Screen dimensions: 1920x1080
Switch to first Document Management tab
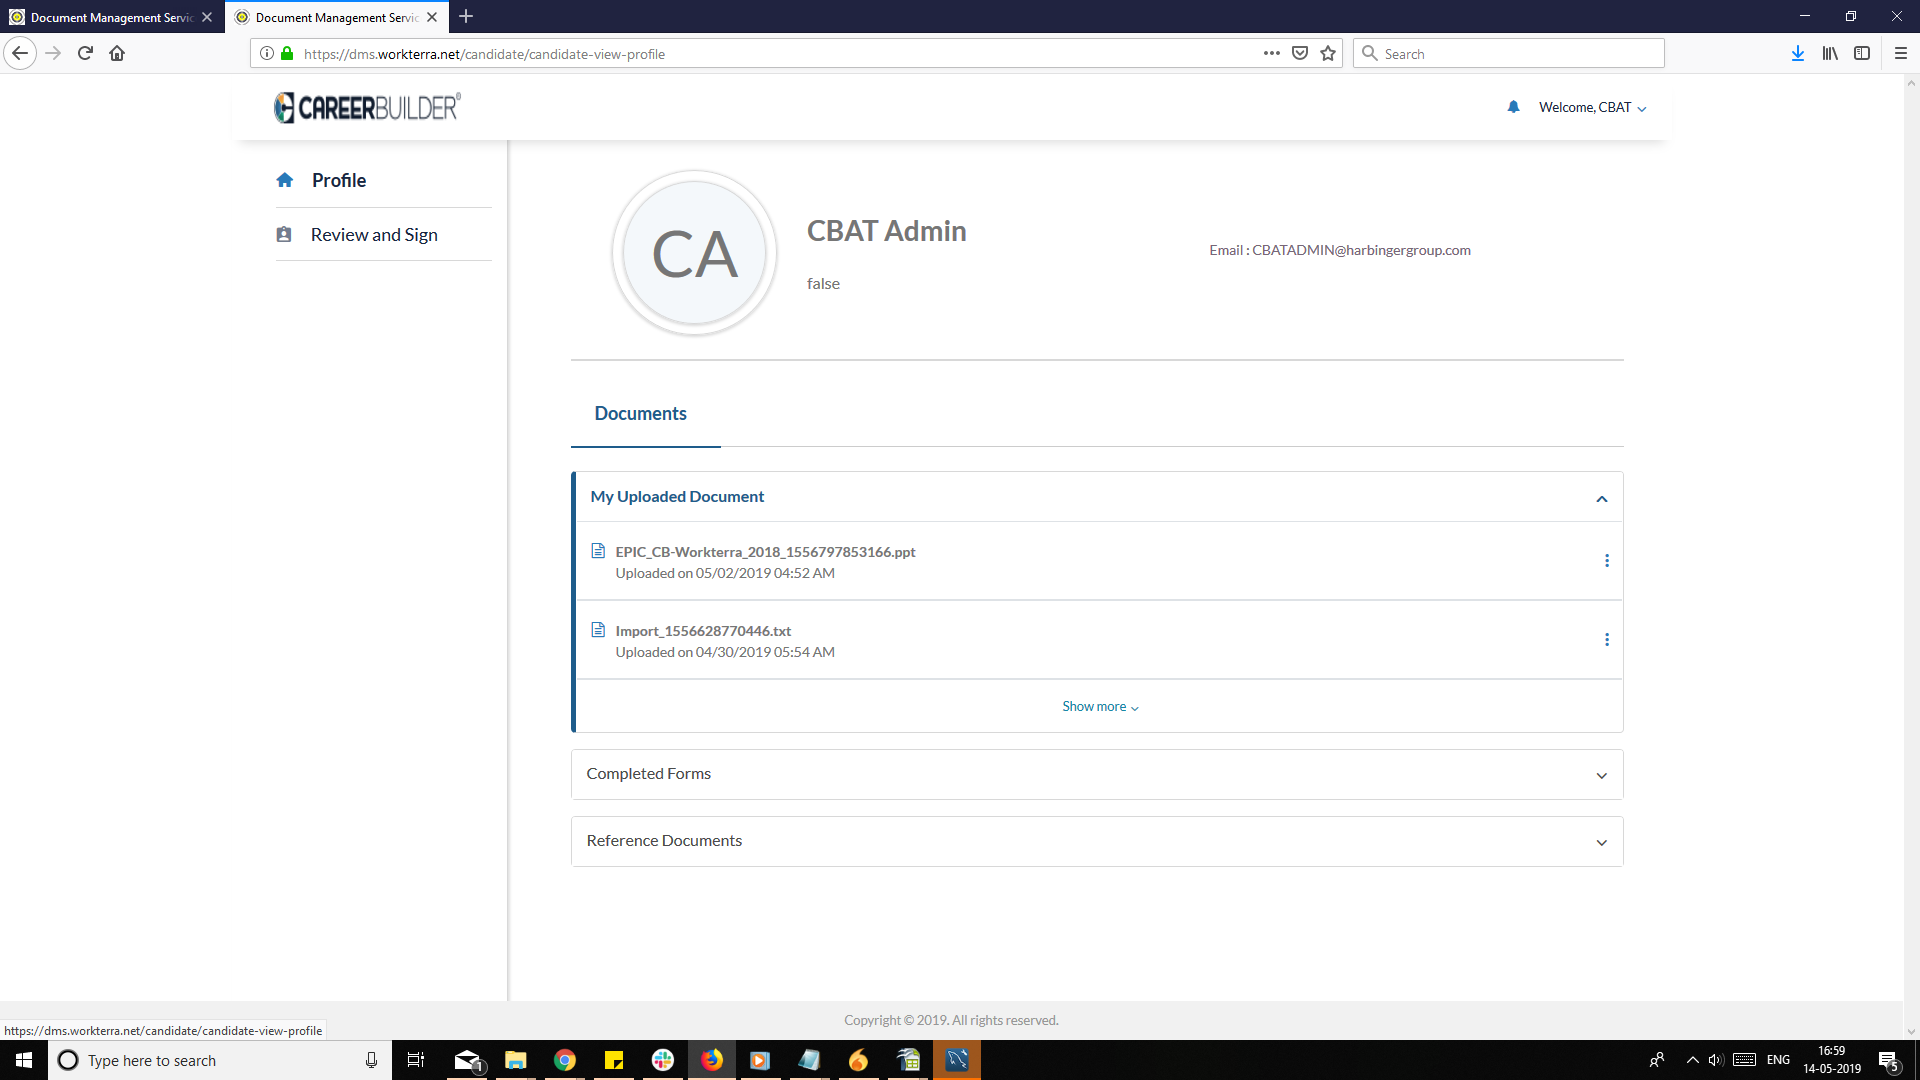tap(112, 17)
